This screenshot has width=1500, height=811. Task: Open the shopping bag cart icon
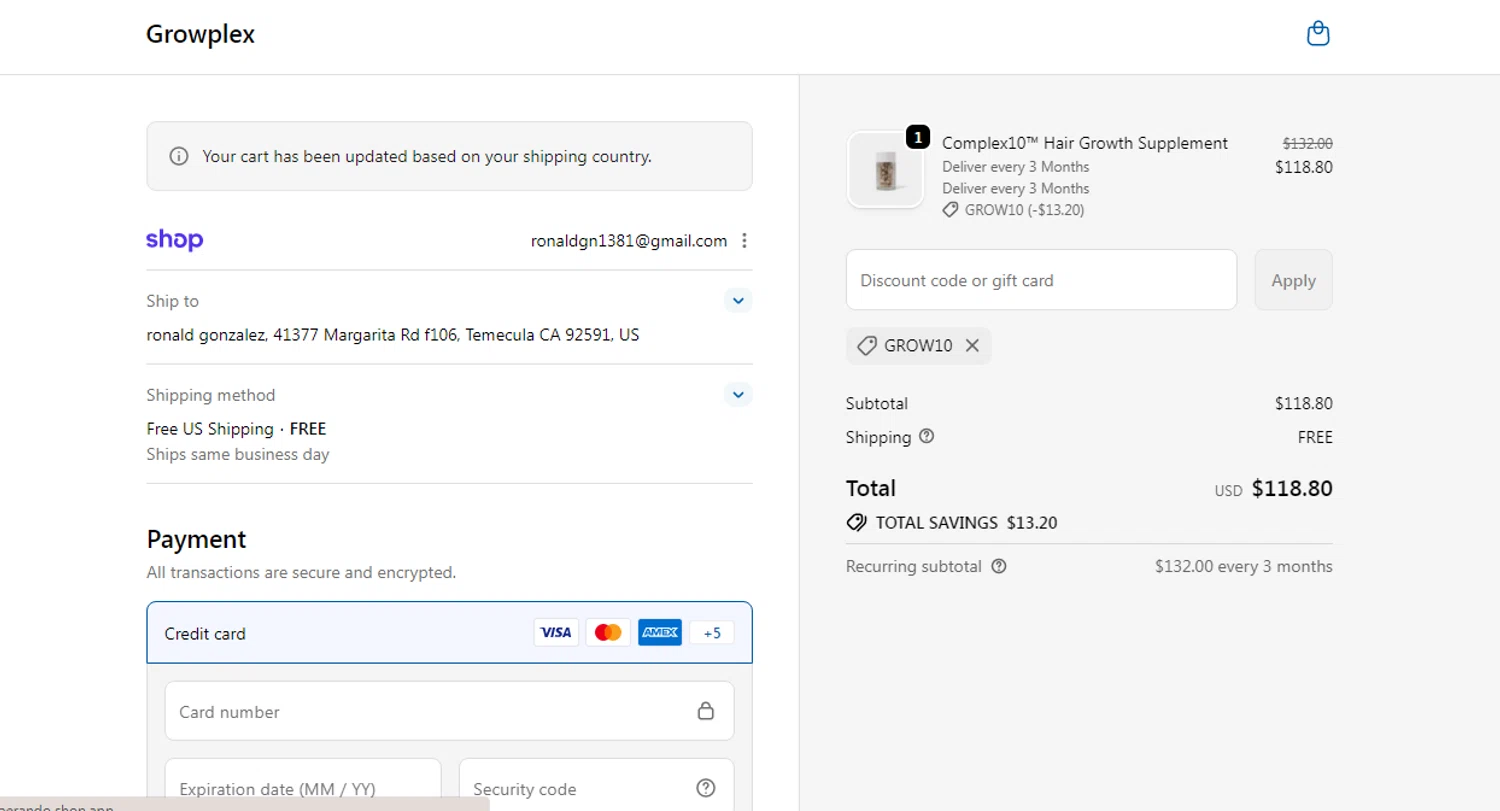pos(1318,34)
